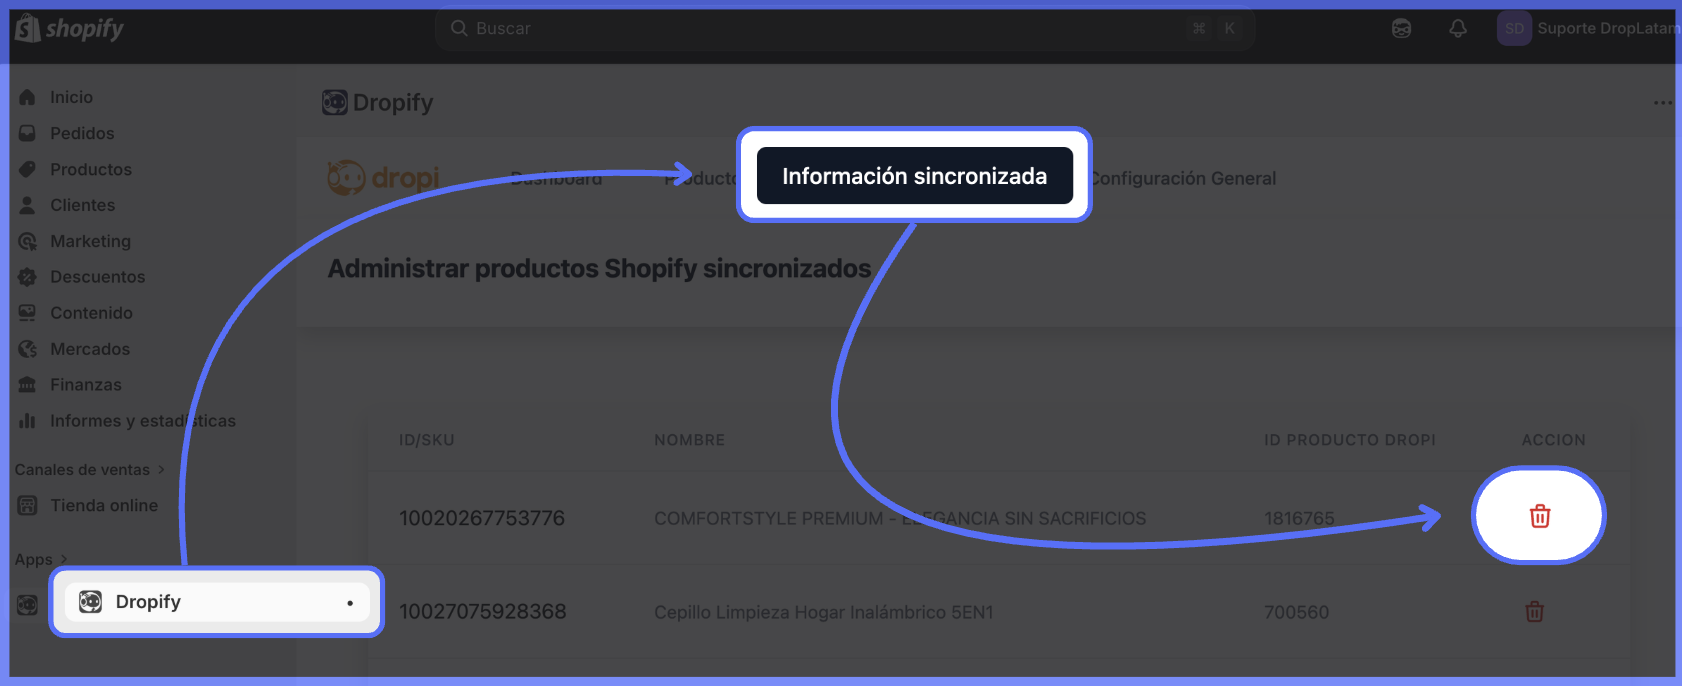This screenshot has height=686, width=1682.
Task: Open the Información sincronizada tab
Action: tap(914, 176)
